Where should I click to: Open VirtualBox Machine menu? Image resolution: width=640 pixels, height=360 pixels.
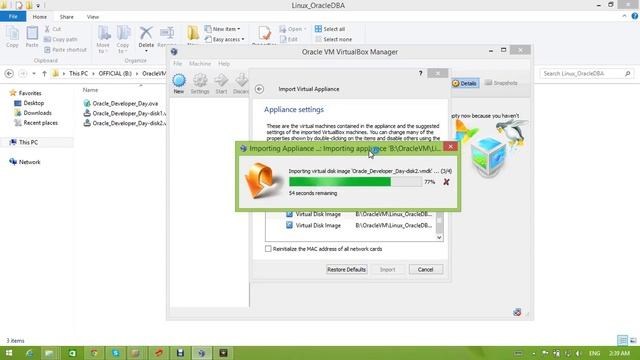coord(200,64)
